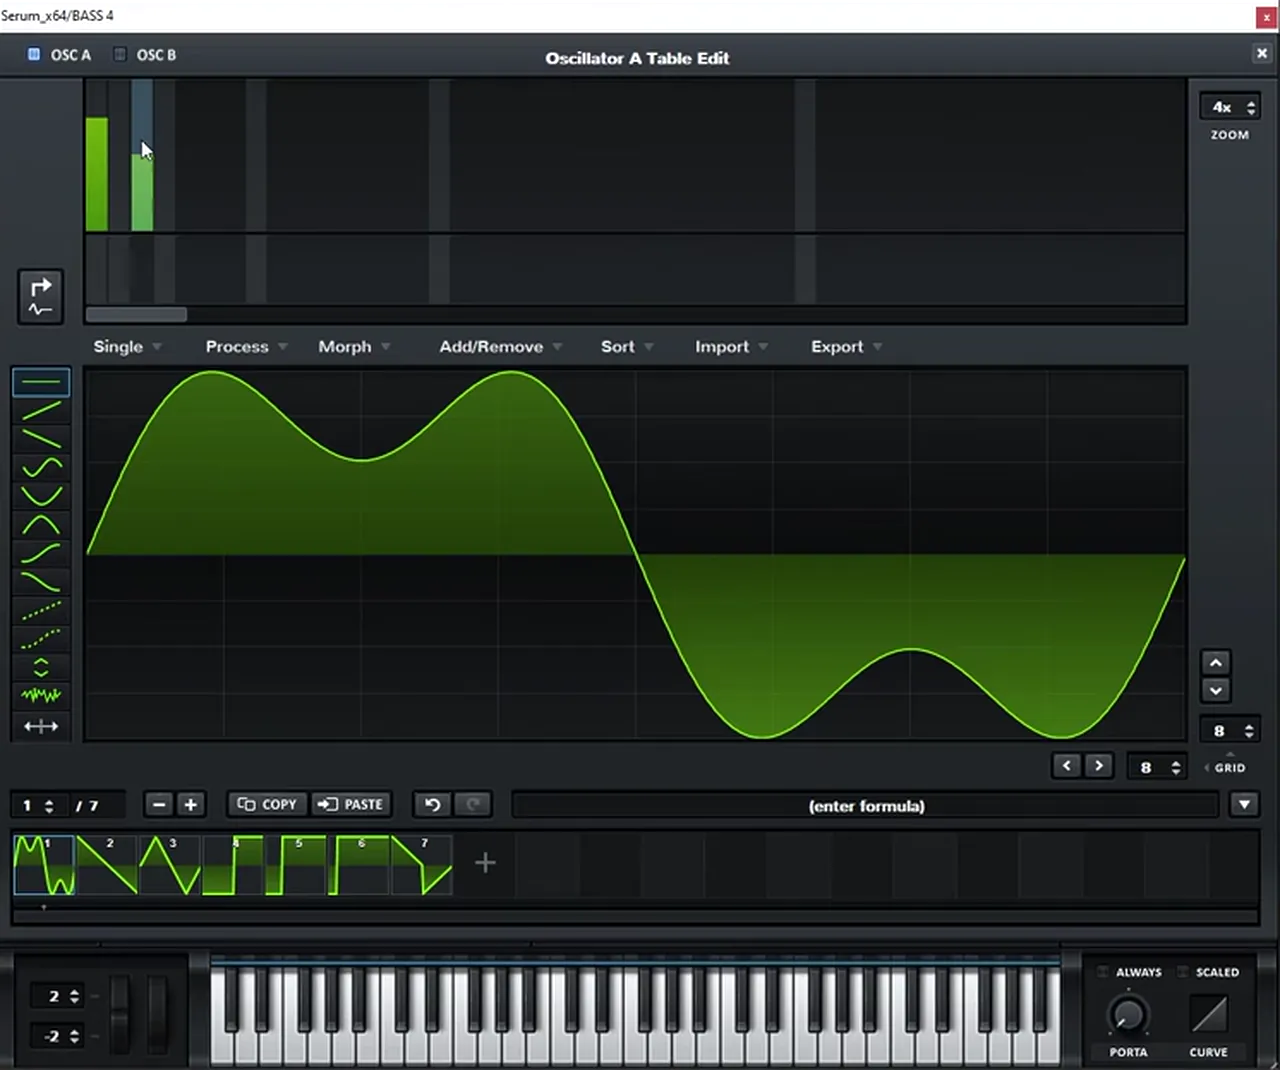Click the plus button beside COPY
This screenshot has width=1280, height=1070.
(190, 804)
